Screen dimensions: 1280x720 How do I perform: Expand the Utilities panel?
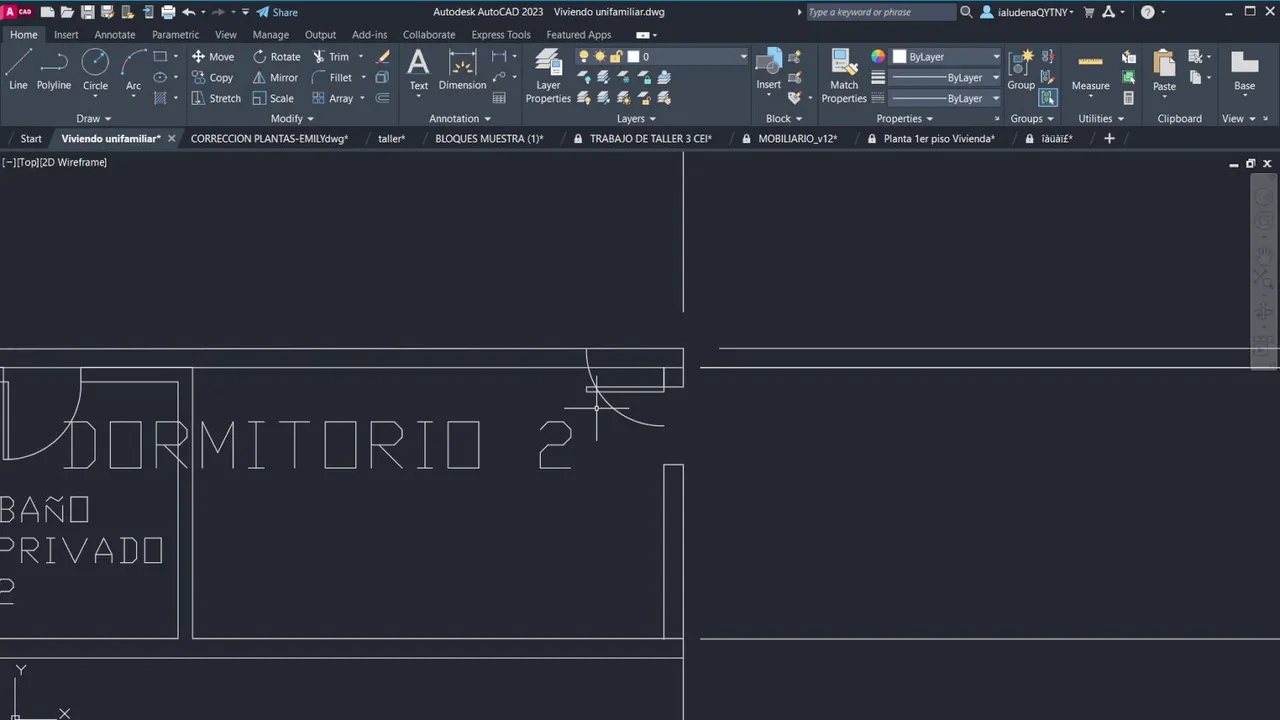click(1101, 118)
